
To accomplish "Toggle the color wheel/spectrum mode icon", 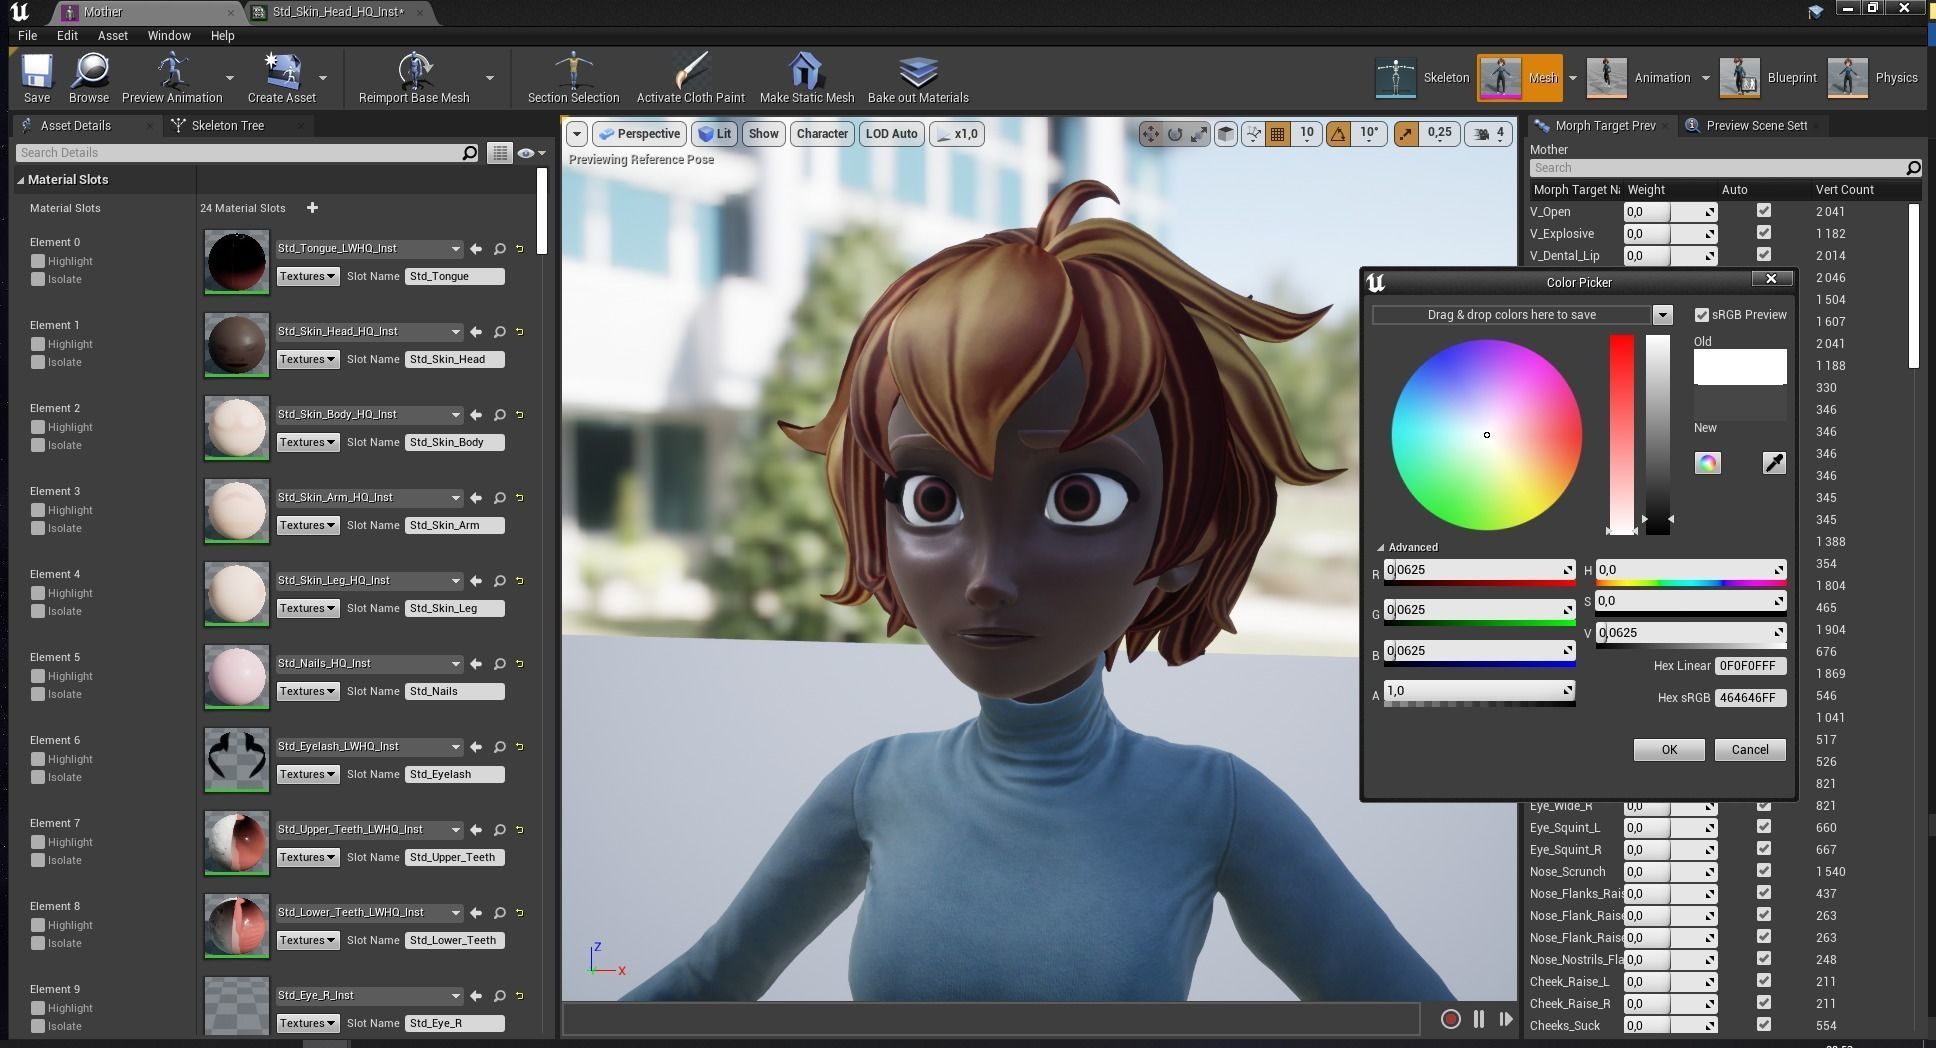I will 1708,463.
